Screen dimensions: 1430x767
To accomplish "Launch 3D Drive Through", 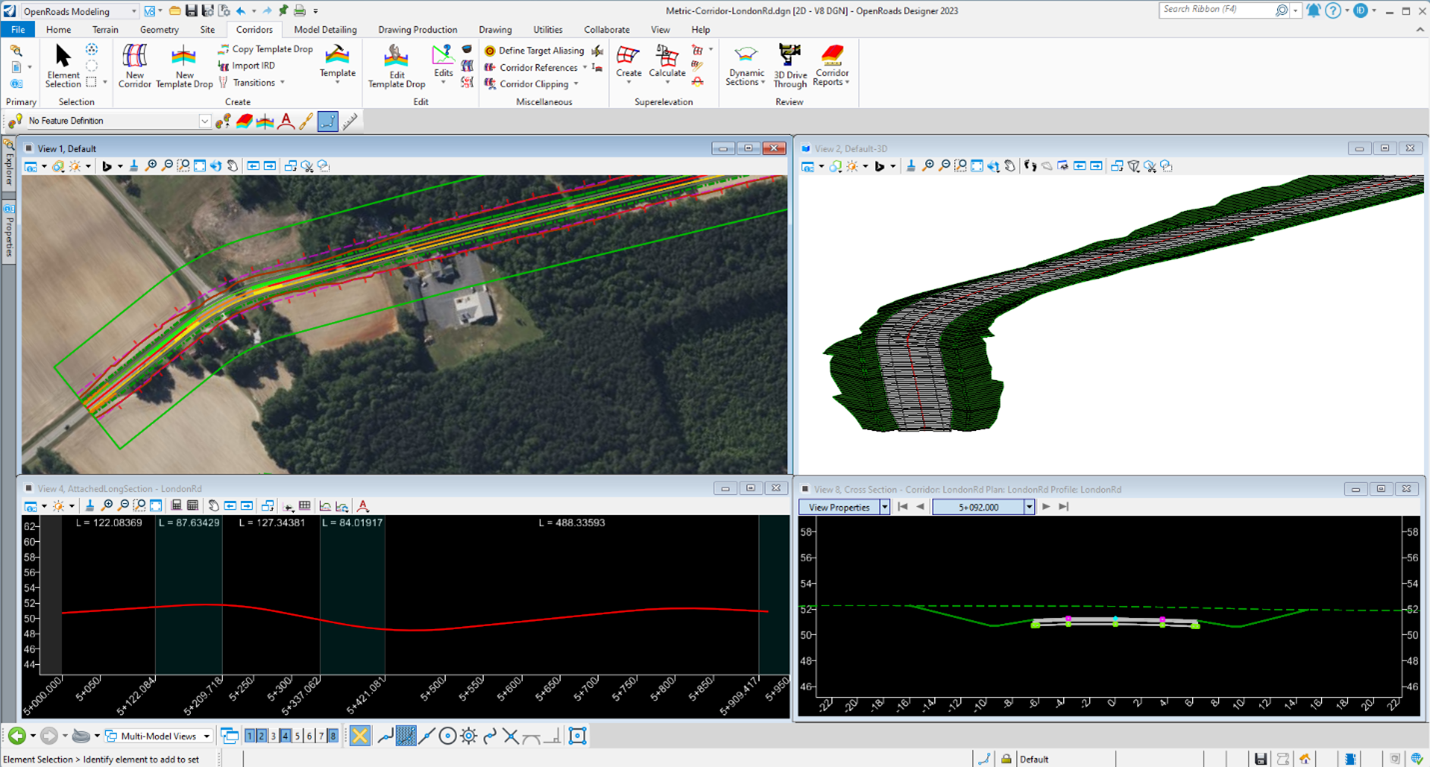I will pos(790,66).
